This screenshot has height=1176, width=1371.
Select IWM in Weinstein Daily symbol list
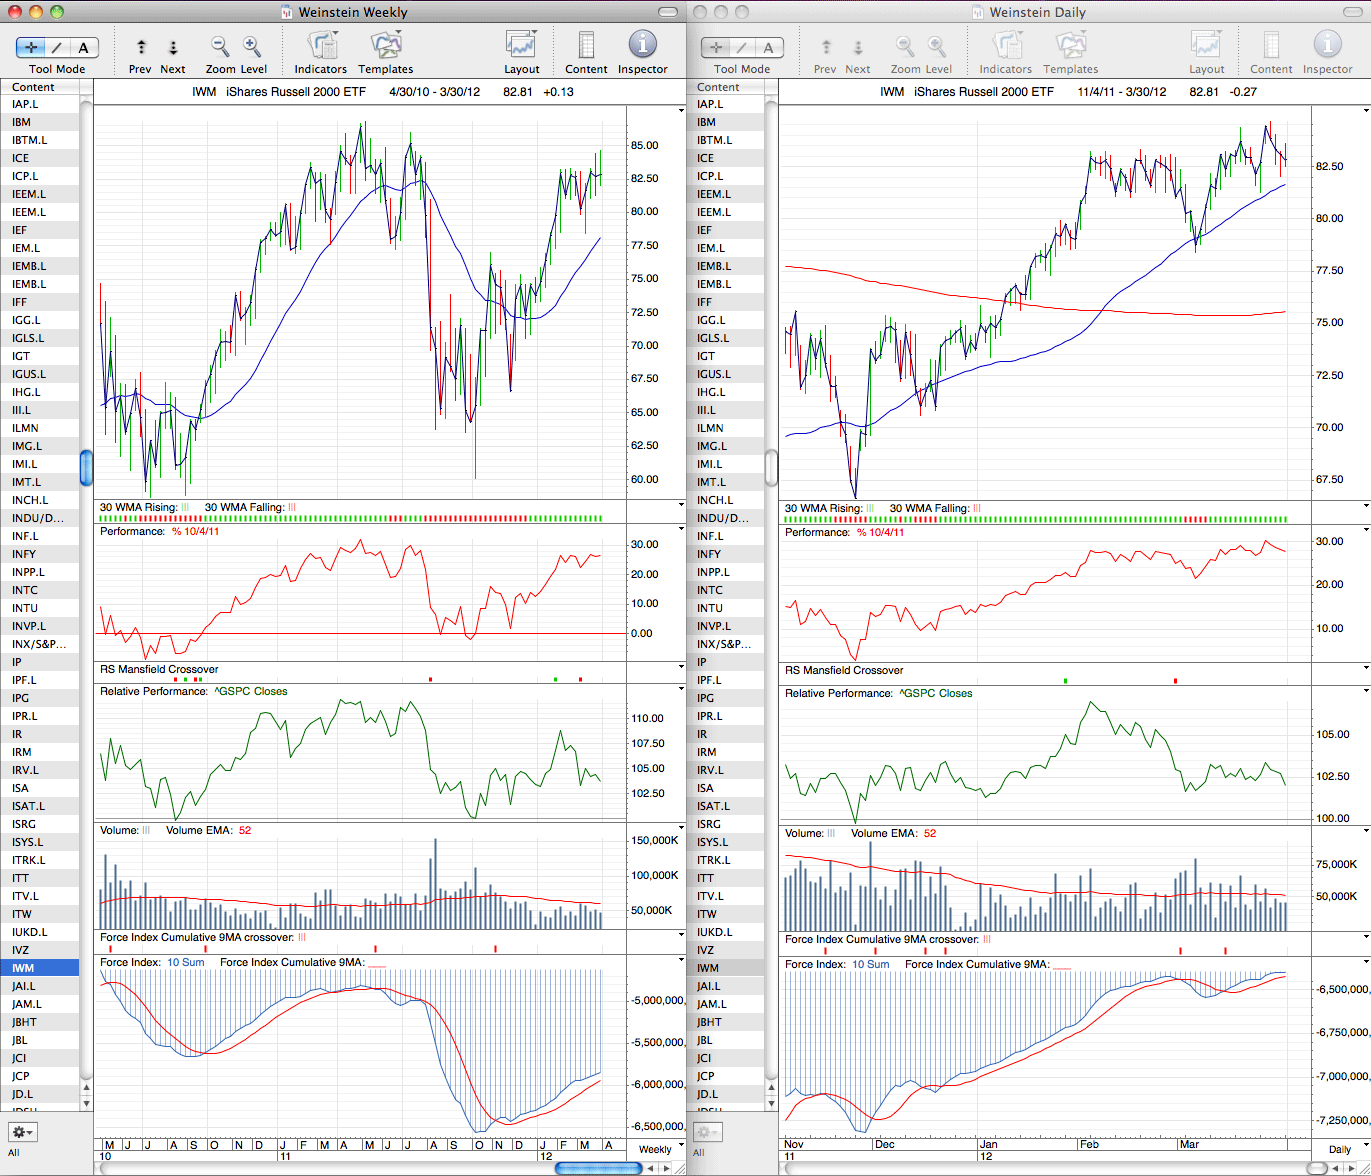click(x=724, y=968)
